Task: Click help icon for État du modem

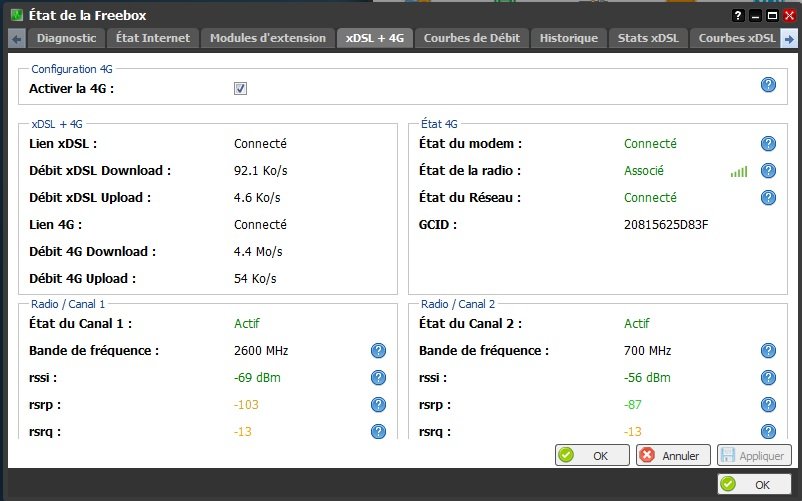Action: click(x=768, y=144)
